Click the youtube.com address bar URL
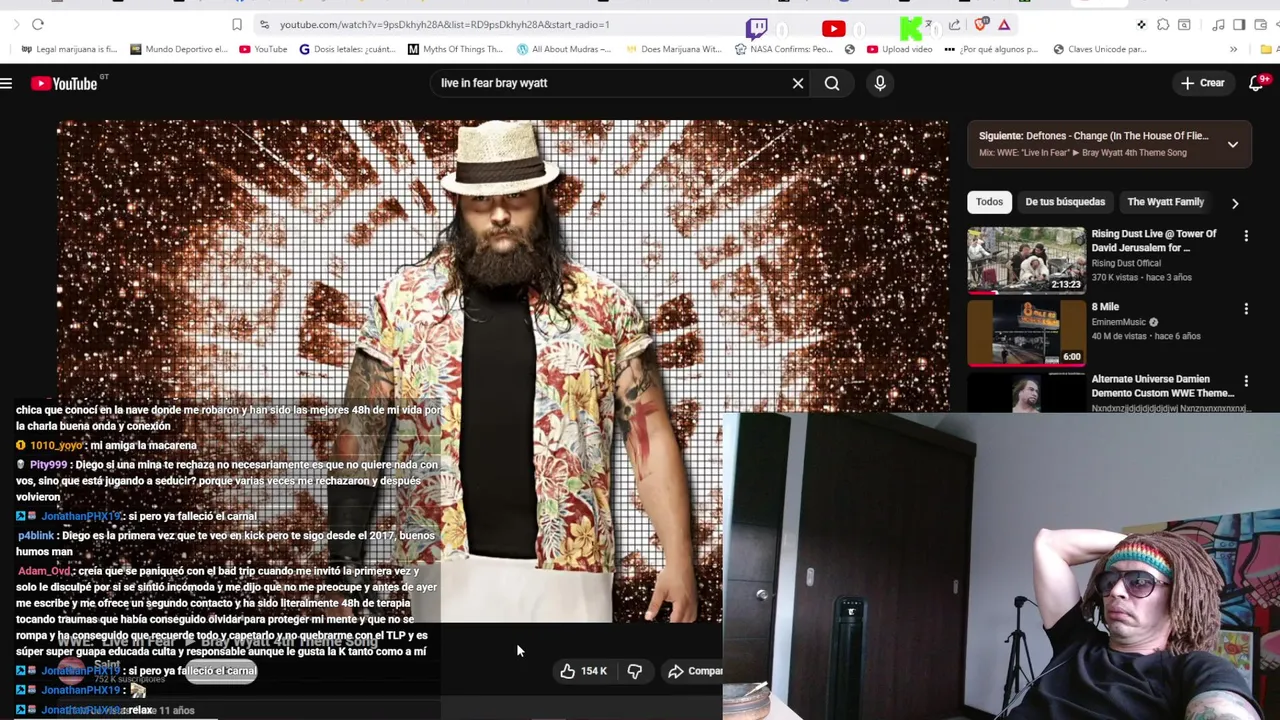Image resolution: width=1280 pixels, height=720 pixels. (x=444, y=24)
